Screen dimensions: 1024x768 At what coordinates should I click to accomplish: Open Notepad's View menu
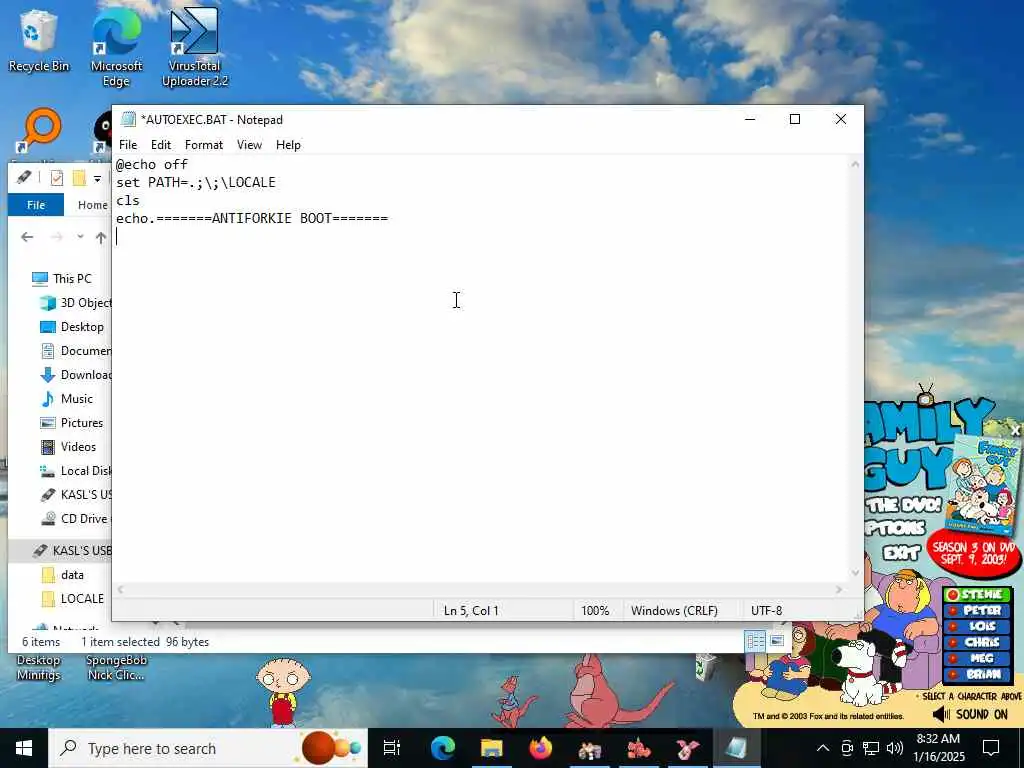point(249,145)
